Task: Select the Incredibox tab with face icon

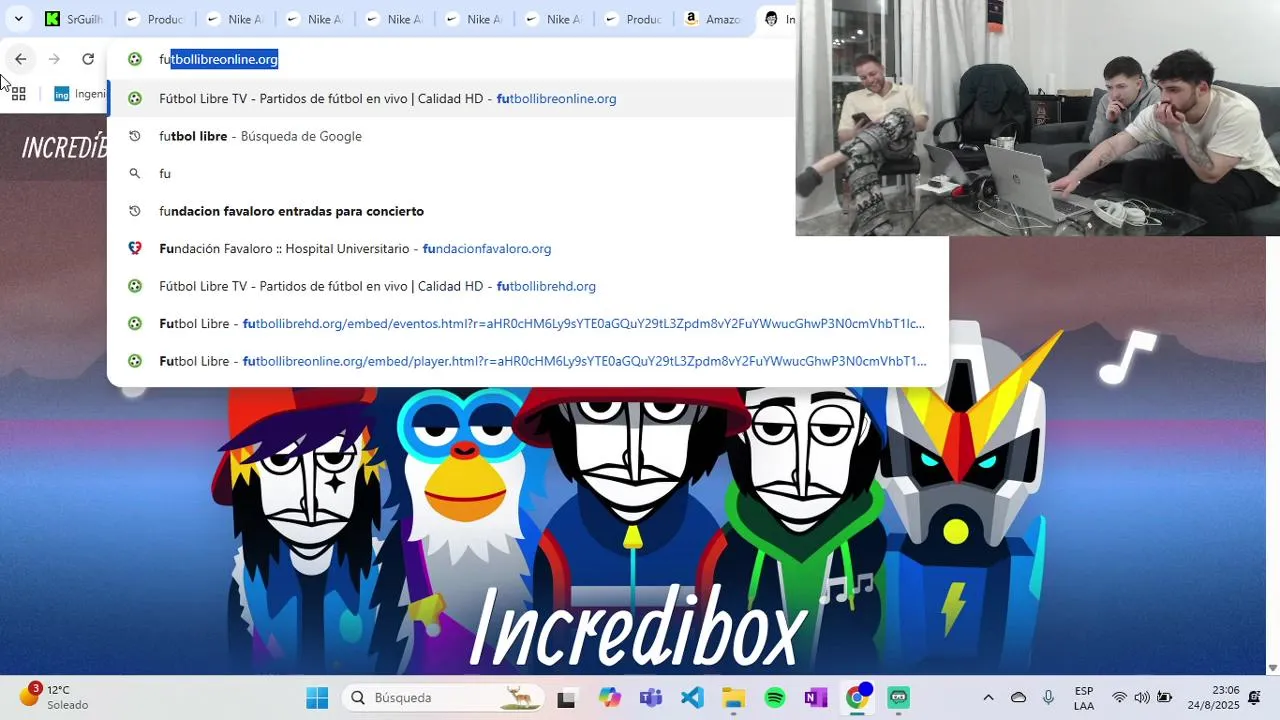Action: click(x=779, y=19)
